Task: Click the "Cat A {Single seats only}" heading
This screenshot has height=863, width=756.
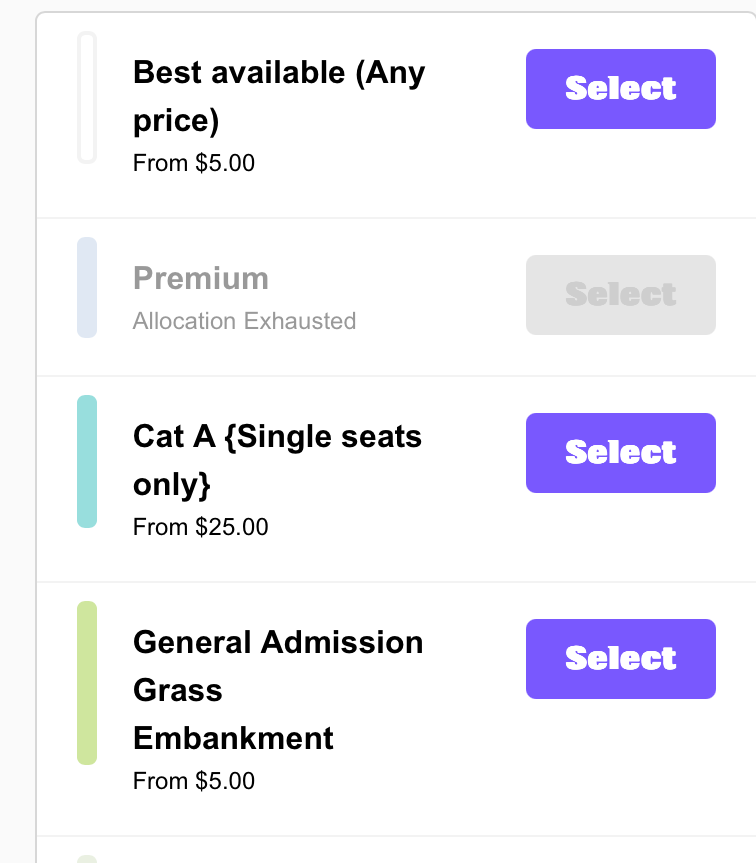Action: pyautogui.click(x=277, y=460)
